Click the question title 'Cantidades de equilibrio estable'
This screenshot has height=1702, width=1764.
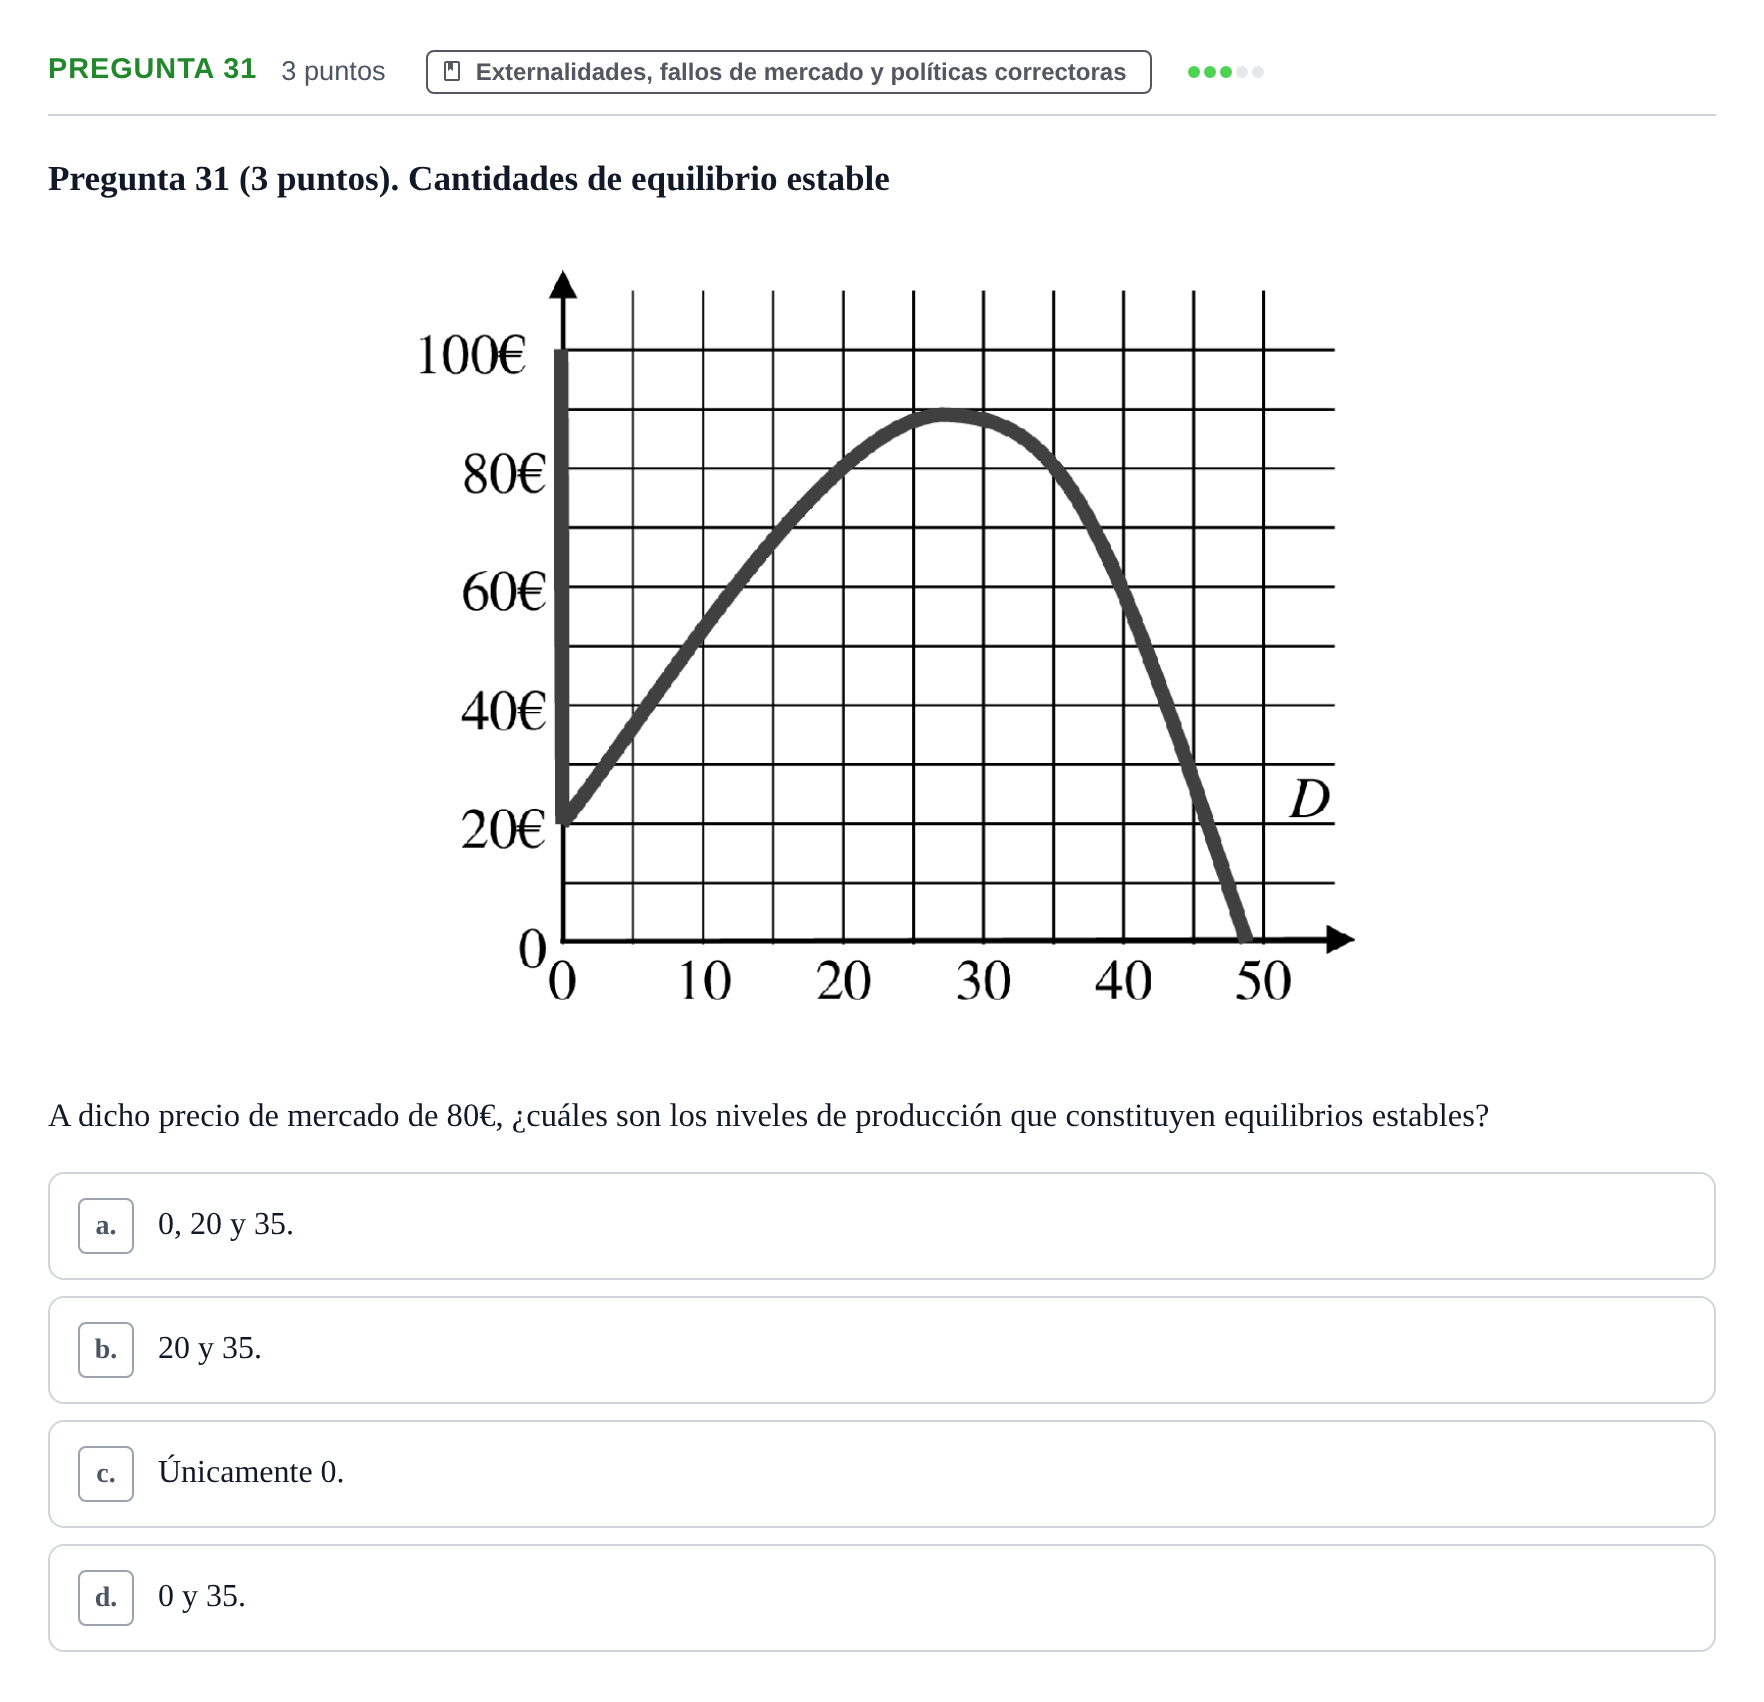click(648, 179)
